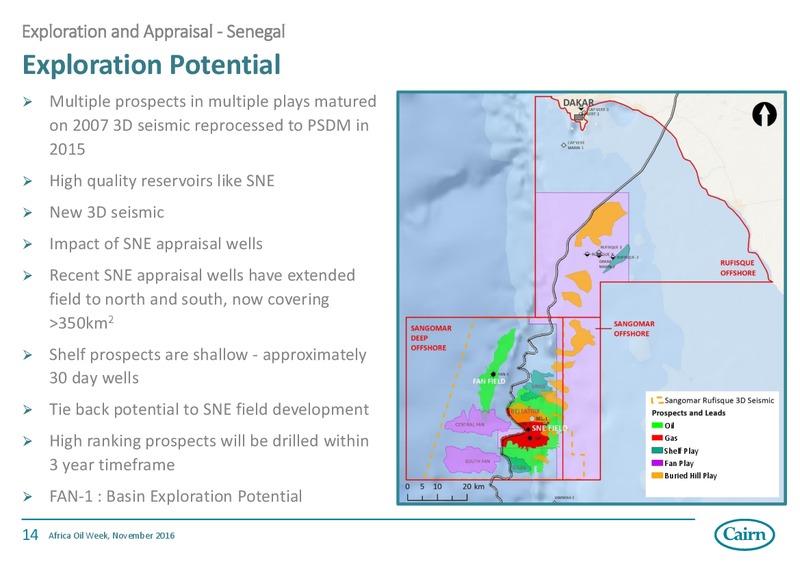
Task: Click slide number 14
Action: (30, 535)
